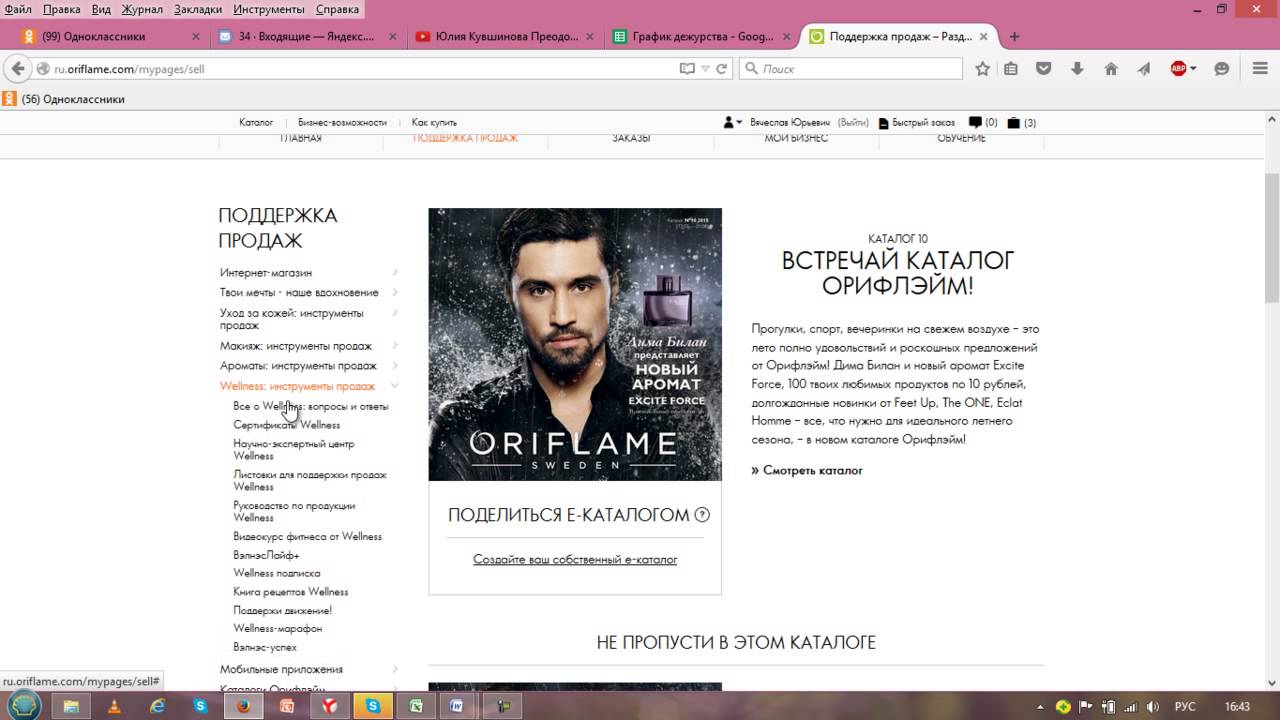Click the Oriflame messages speech bubble icon

pyautogui.click(x=975, y=122)
